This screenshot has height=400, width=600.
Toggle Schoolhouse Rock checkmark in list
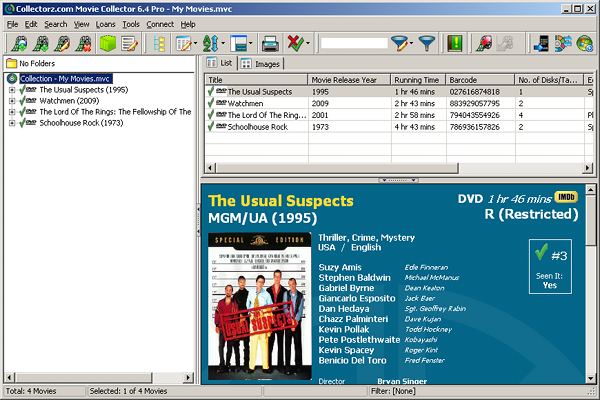click(x=210, y=126)
